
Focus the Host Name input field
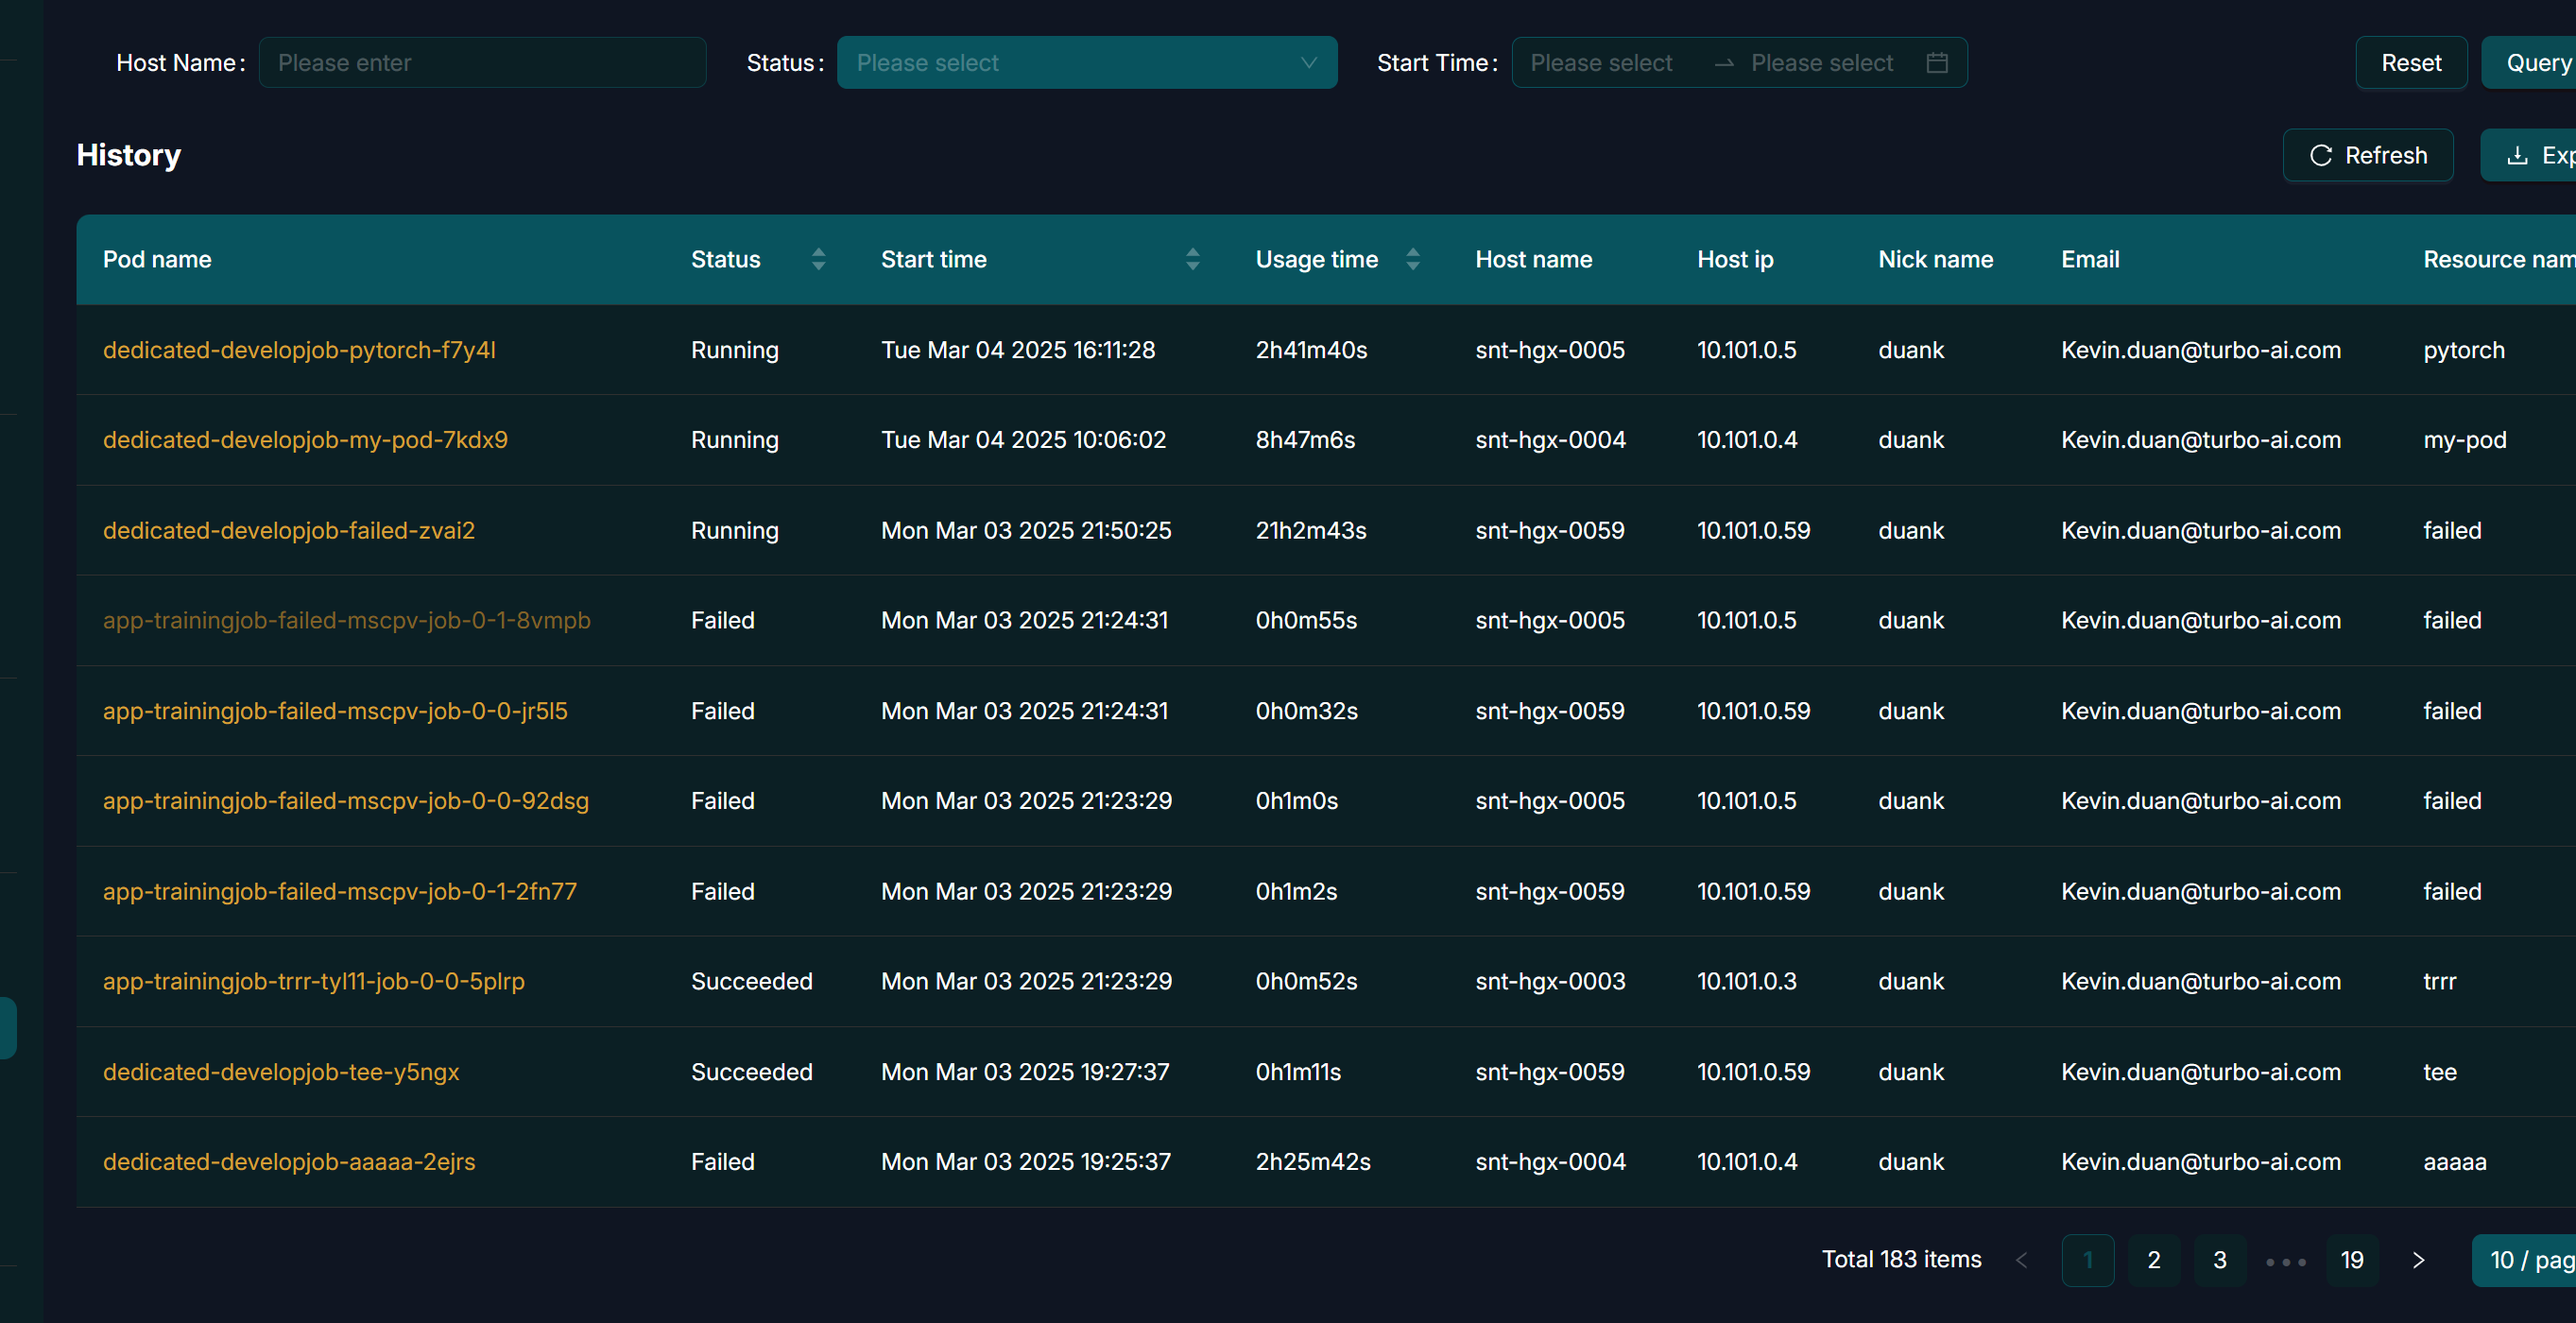point(482,63)
